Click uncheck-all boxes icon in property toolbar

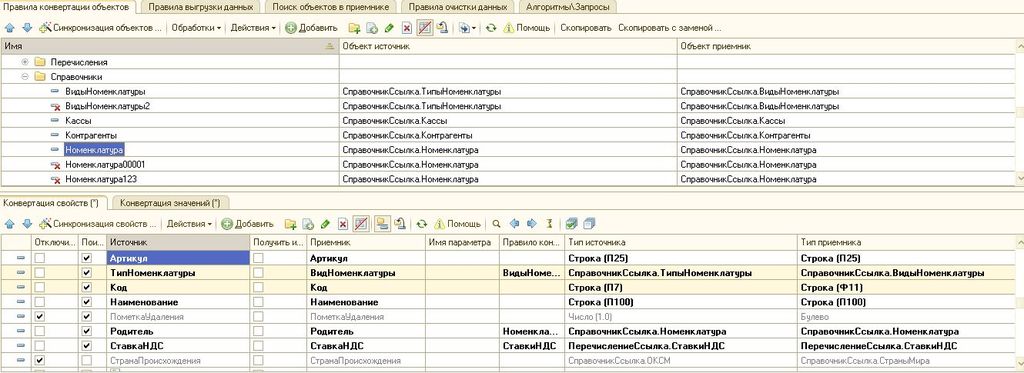(588, 223)
